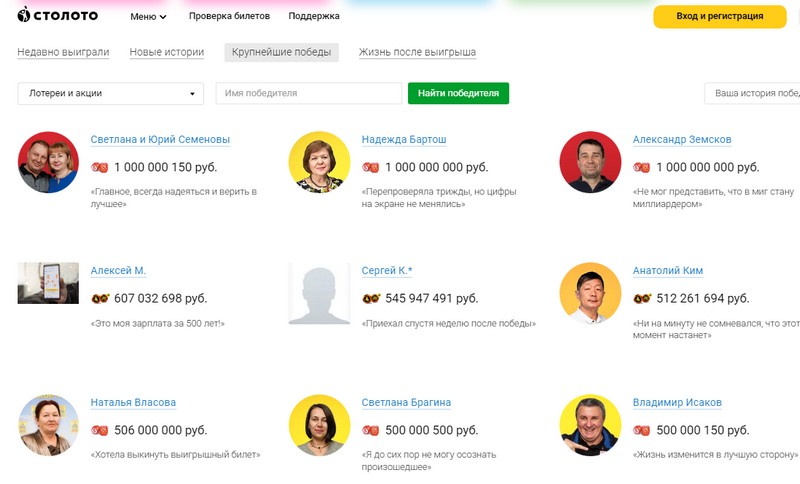Click quote «Хотела выкинуть выигрышный билет»

176,454
